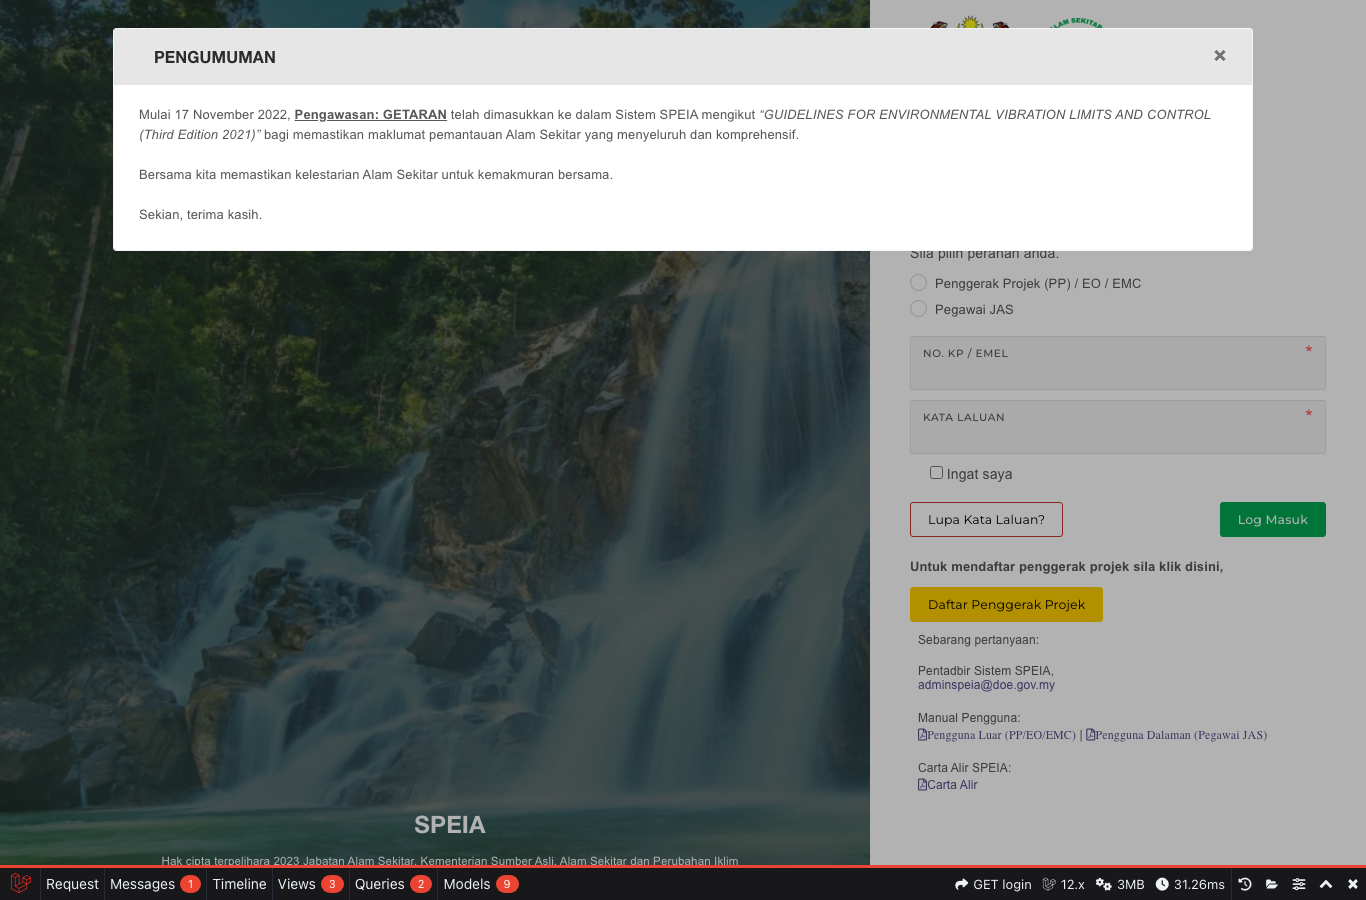Click the 31.26ms request duration indicator
The width and height of the screenshot is (1366, 900).
[x=1190, y=884]
